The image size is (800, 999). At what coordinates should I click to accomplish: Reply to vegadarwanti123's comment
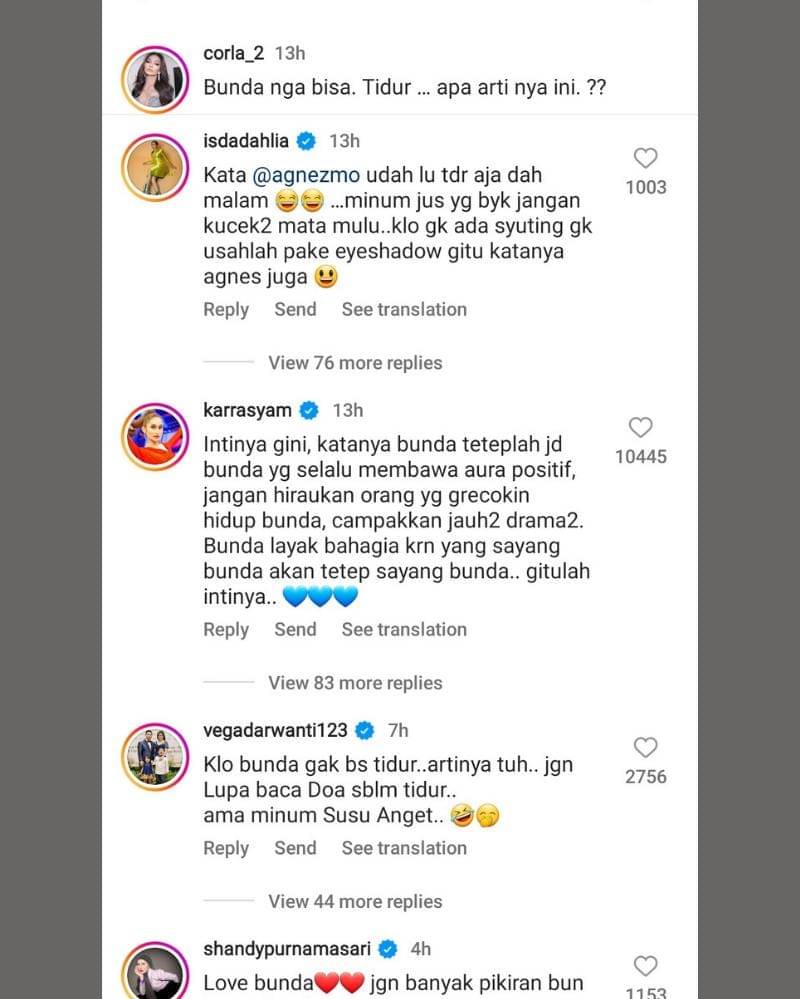coord(226,849)
